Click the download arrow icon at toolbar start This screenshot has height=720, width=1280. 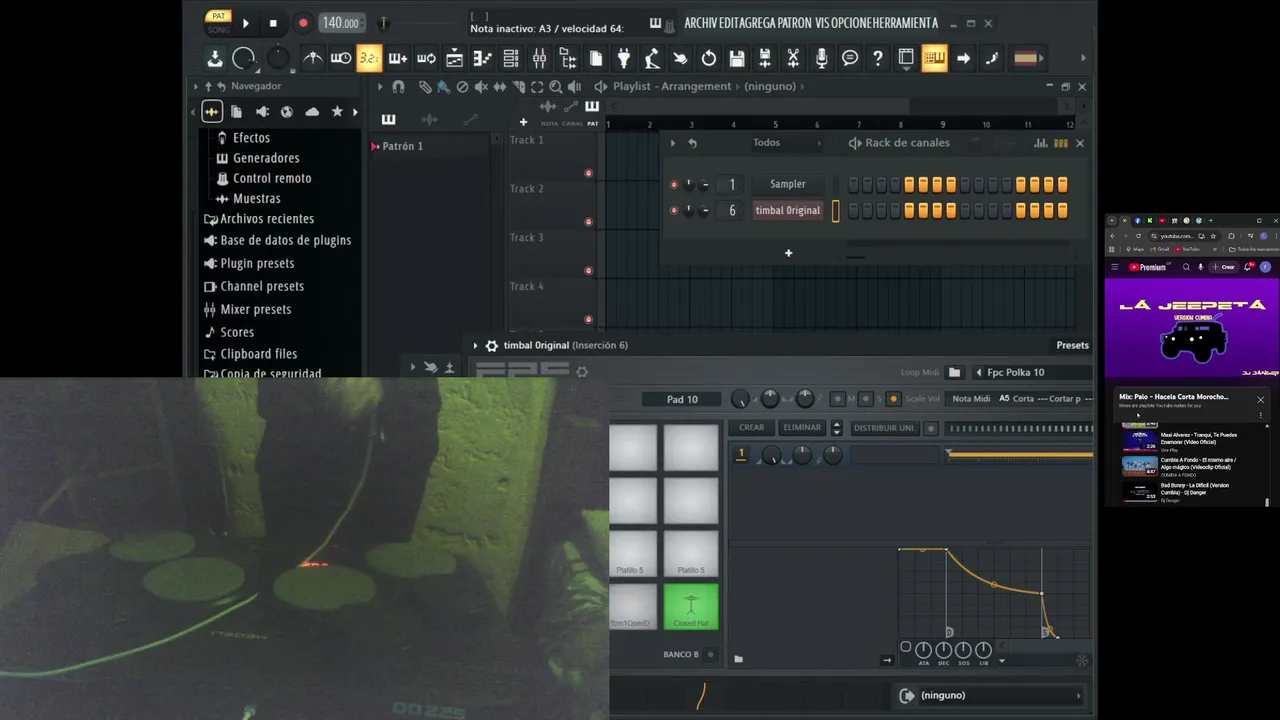point(215,58)
